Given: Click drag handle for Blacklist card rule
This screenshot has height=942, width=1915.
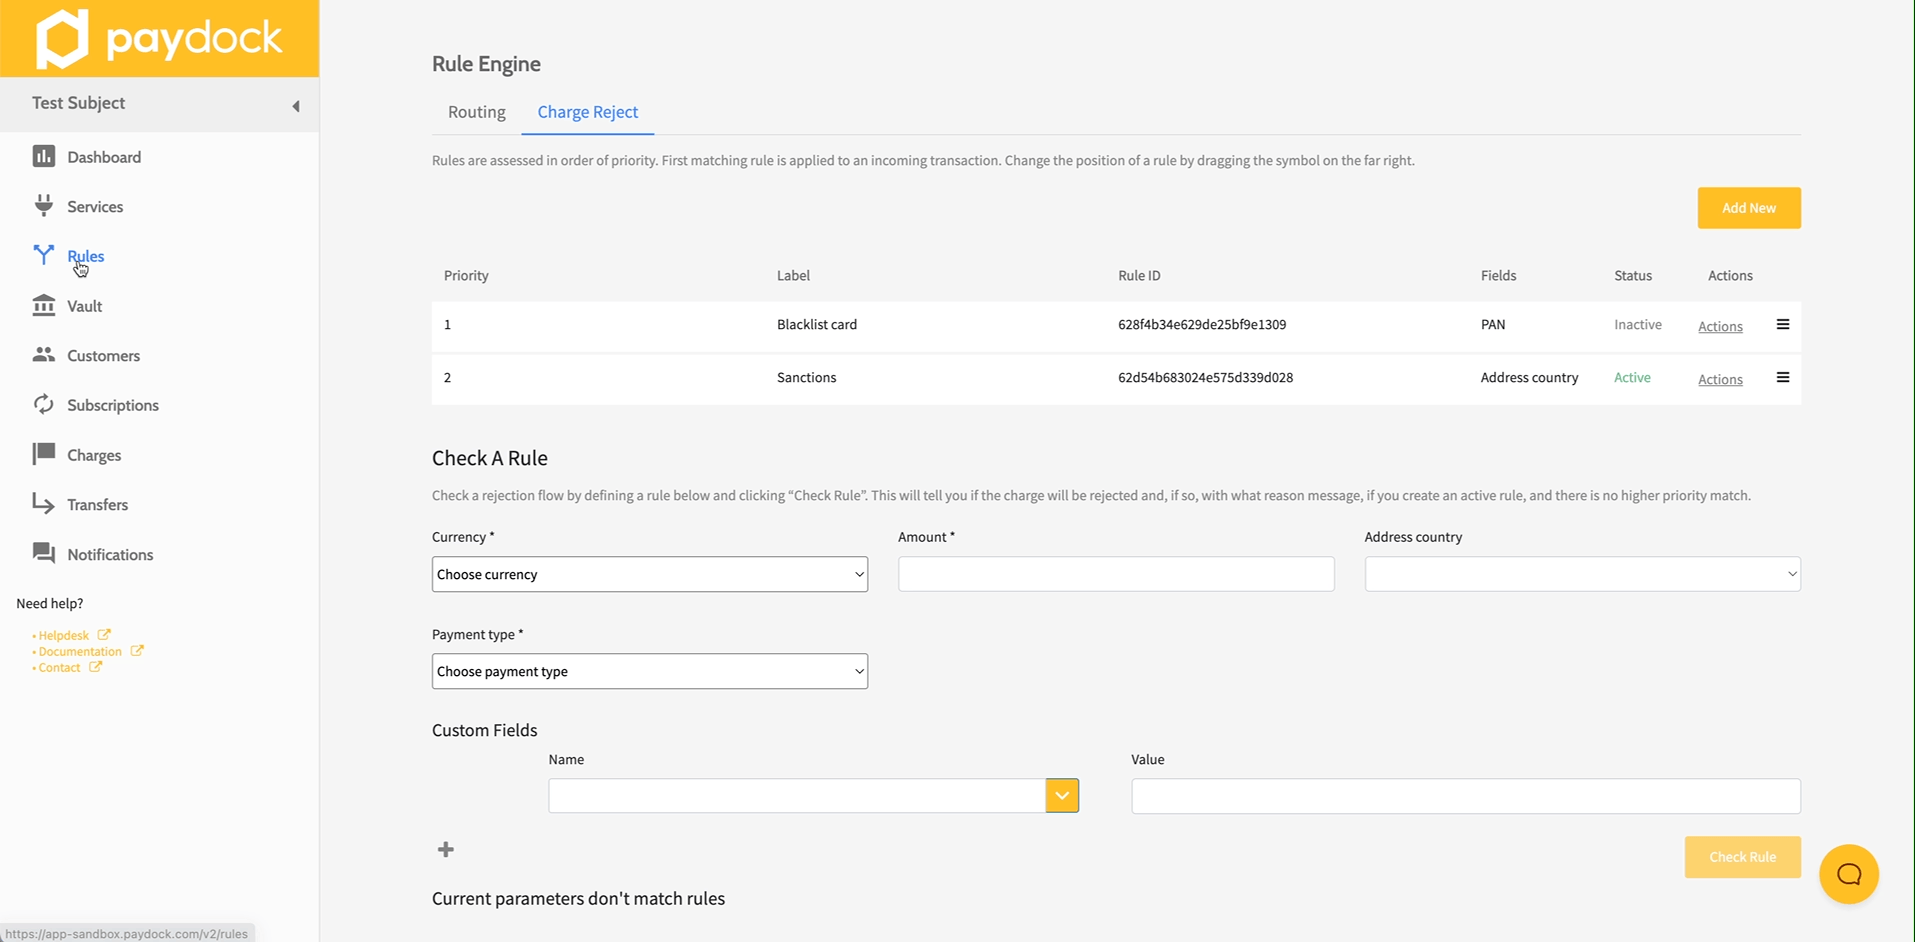Looking at the screenshot, I should click(x=1782, y=325).
